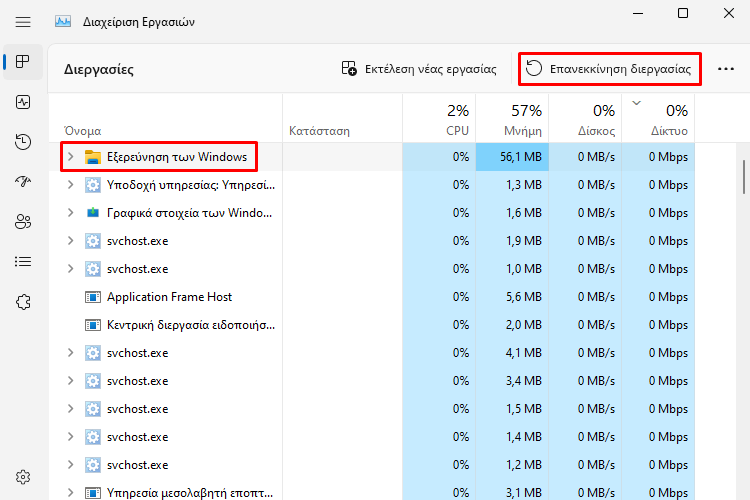
Task: Select the 56,1 MB memory cell
Action: pyautogui.click(x=512, y=157)
